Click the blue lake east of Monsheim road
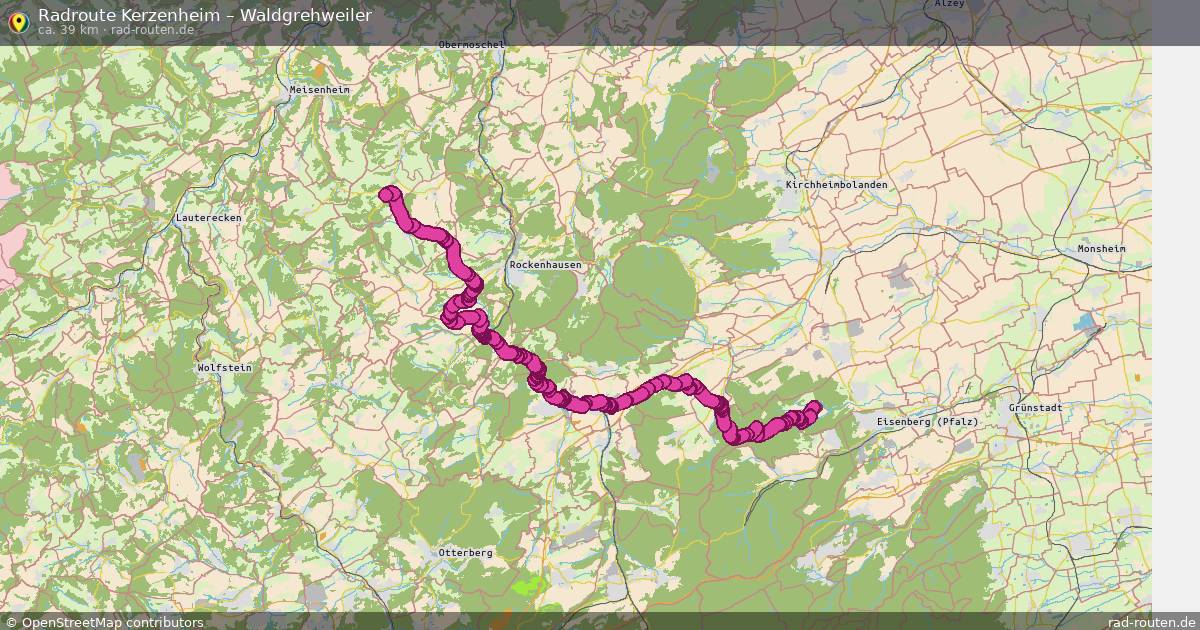1200x630 pixels. (x=1086, y=324)
